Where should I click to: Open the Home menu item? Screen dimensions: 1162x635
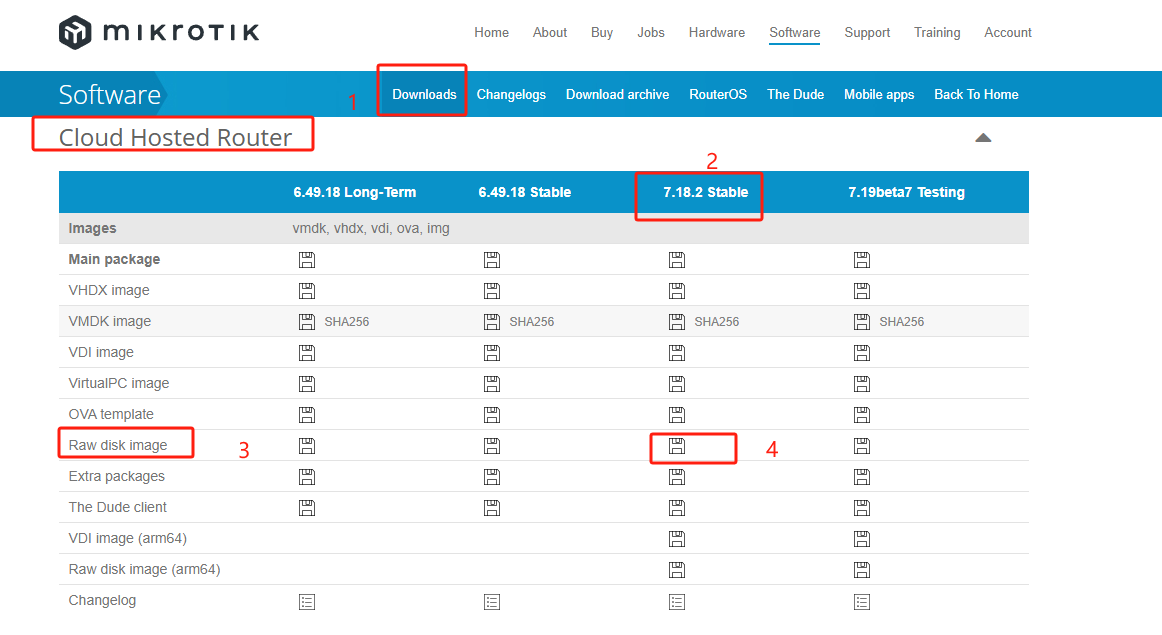491,33
